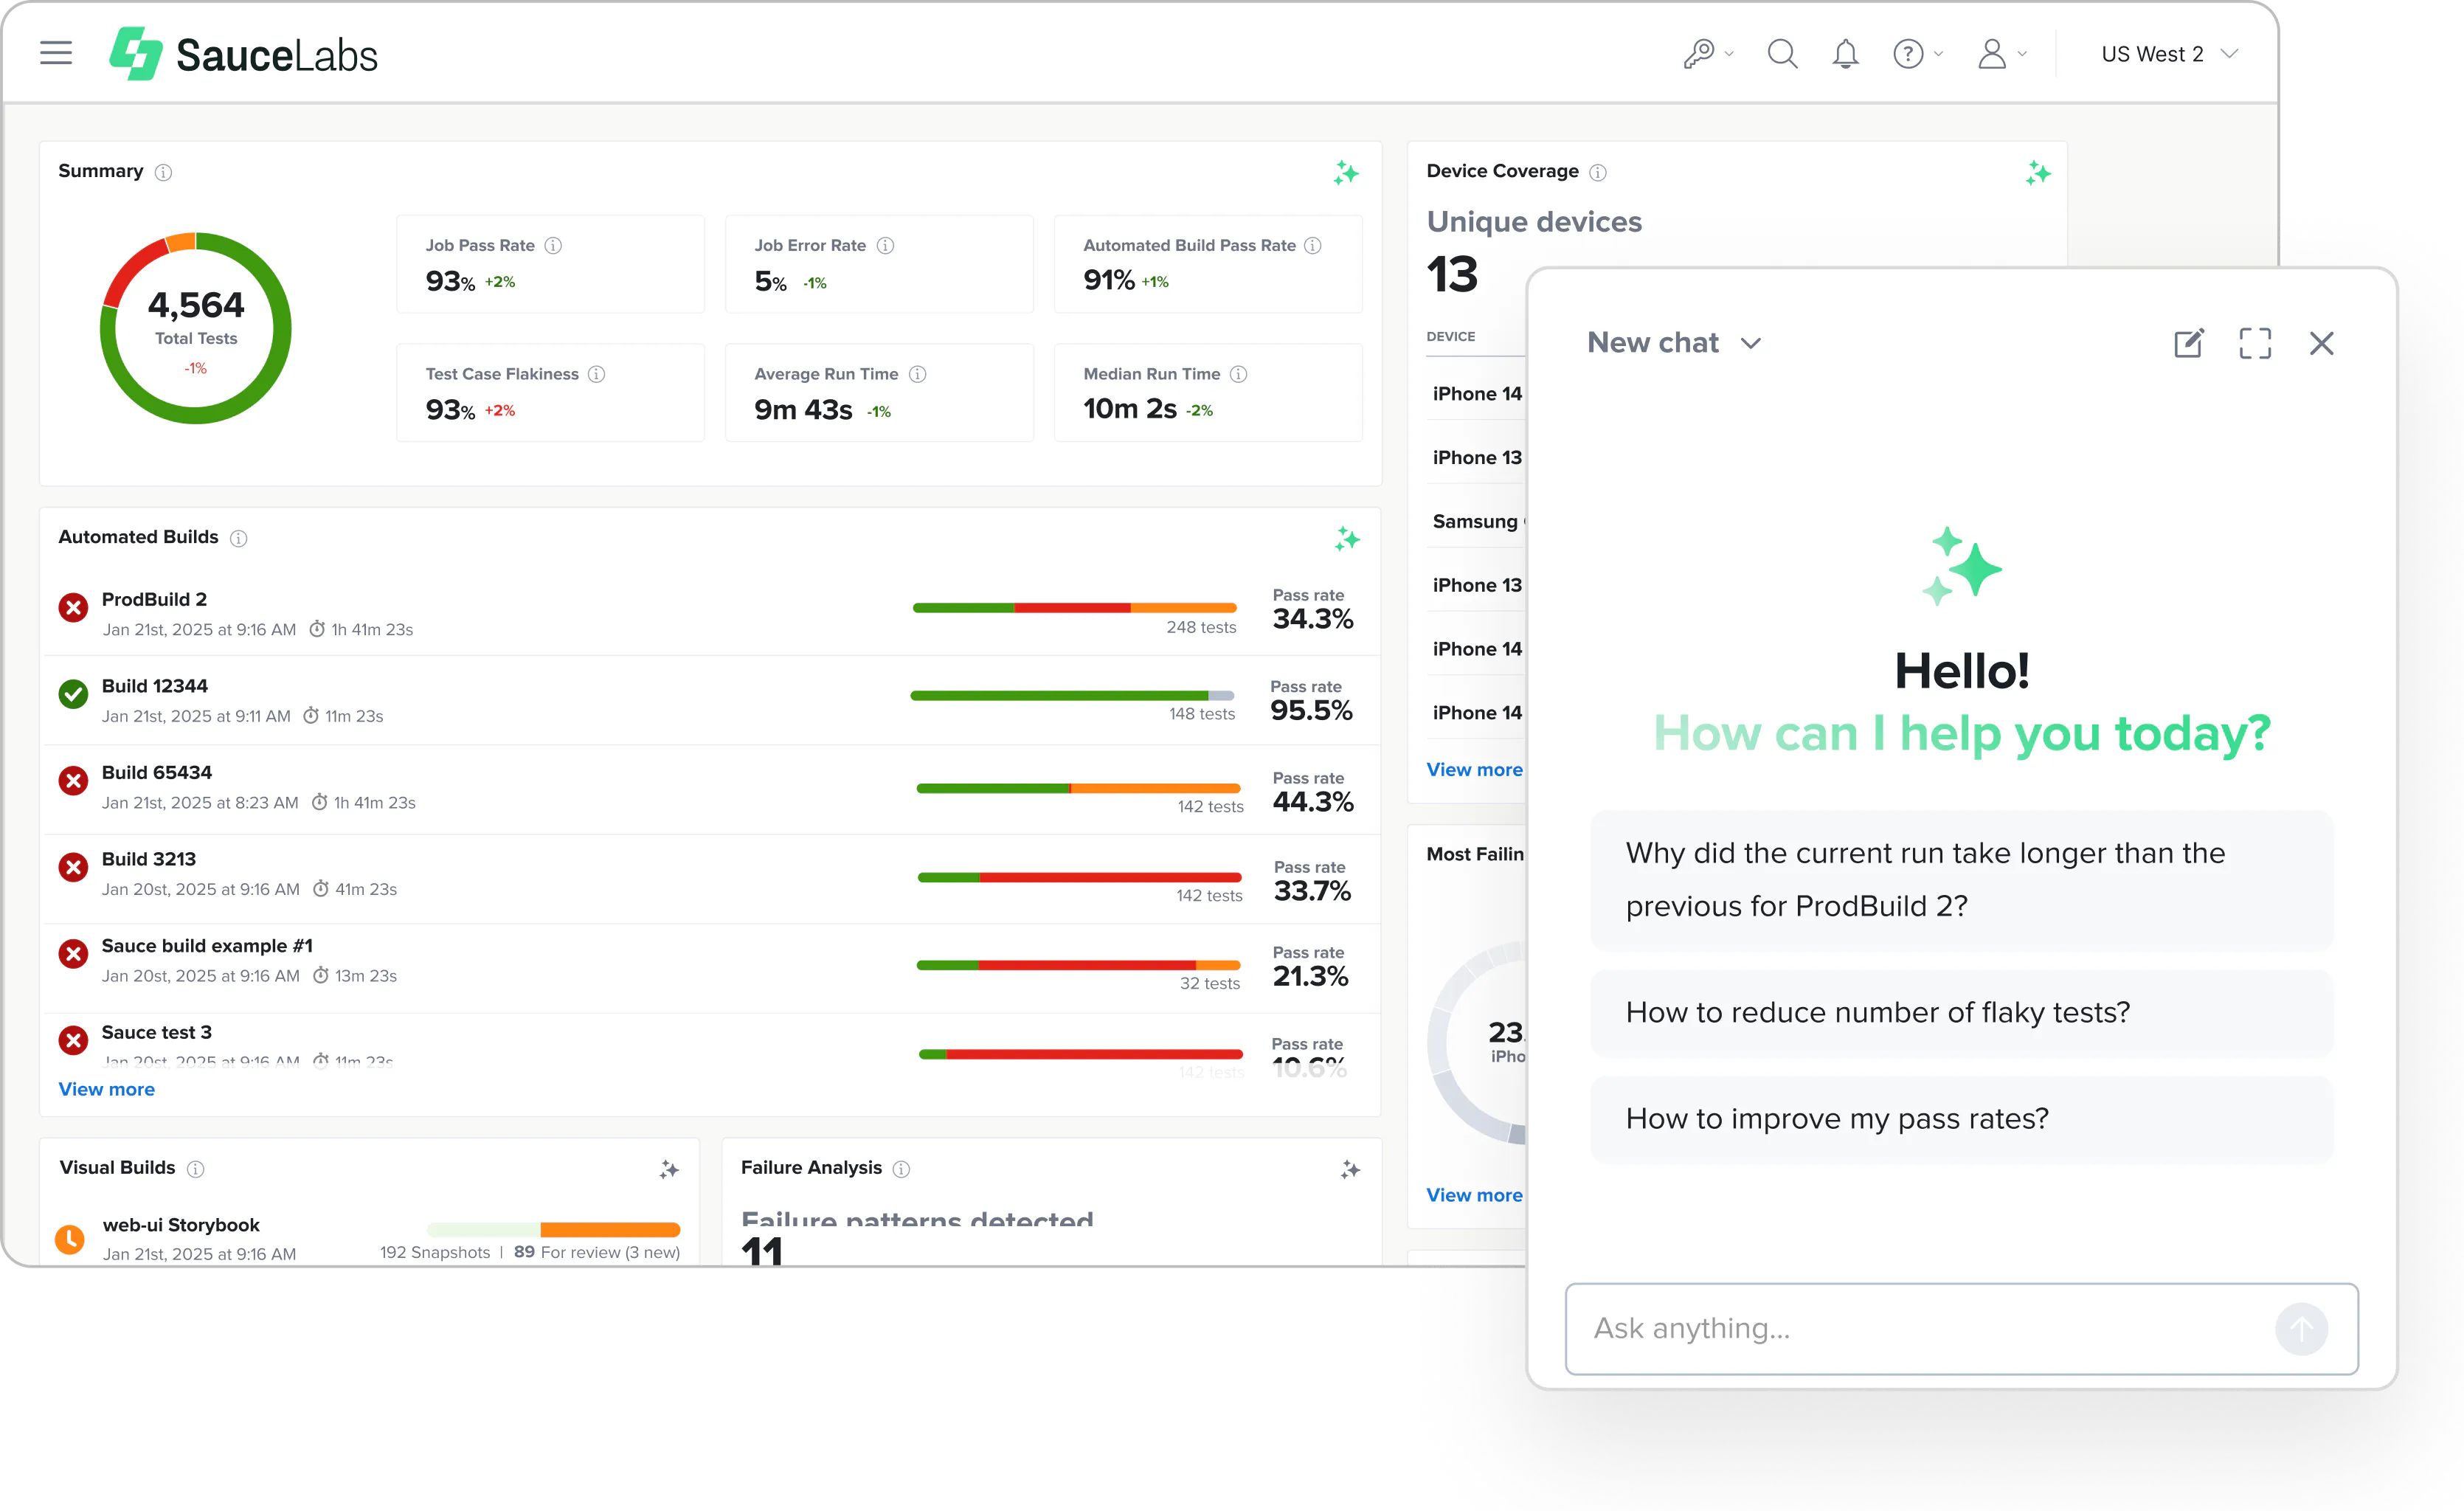Open Build 3213
This screenshot has width=2464, height=1511.
tap(149, 859)
